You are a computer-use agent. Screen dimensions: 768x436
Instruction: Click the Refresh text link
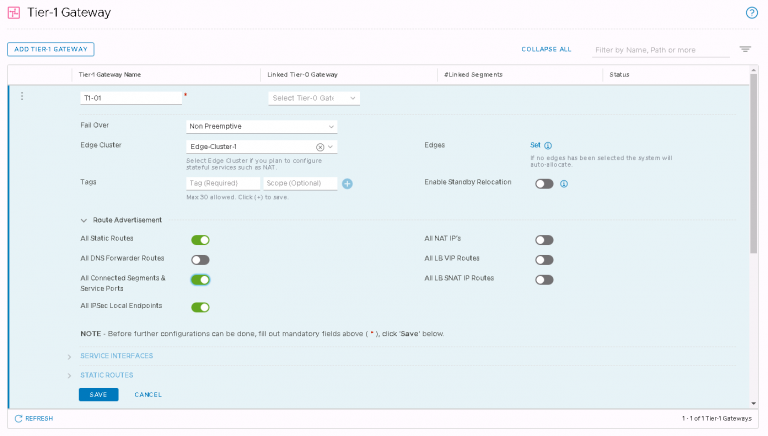(39, 418)
